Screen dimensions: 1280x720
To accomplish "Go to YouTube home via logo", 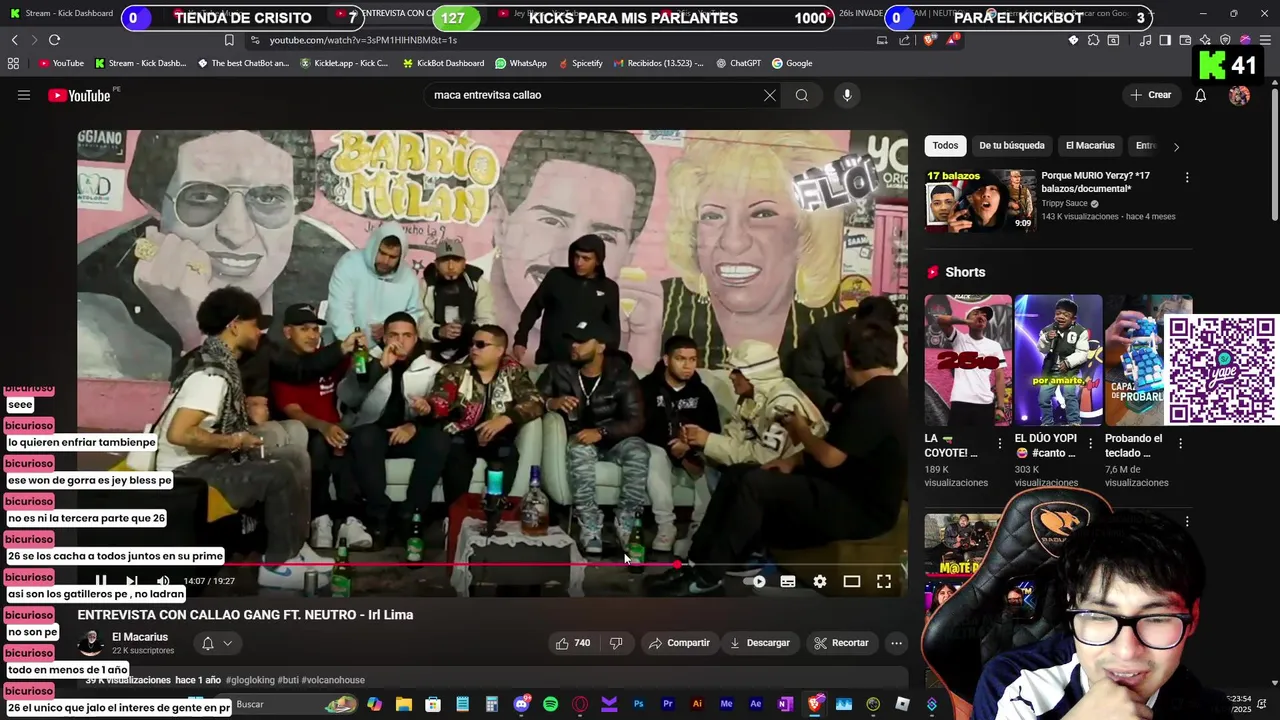I will point(79,96).
